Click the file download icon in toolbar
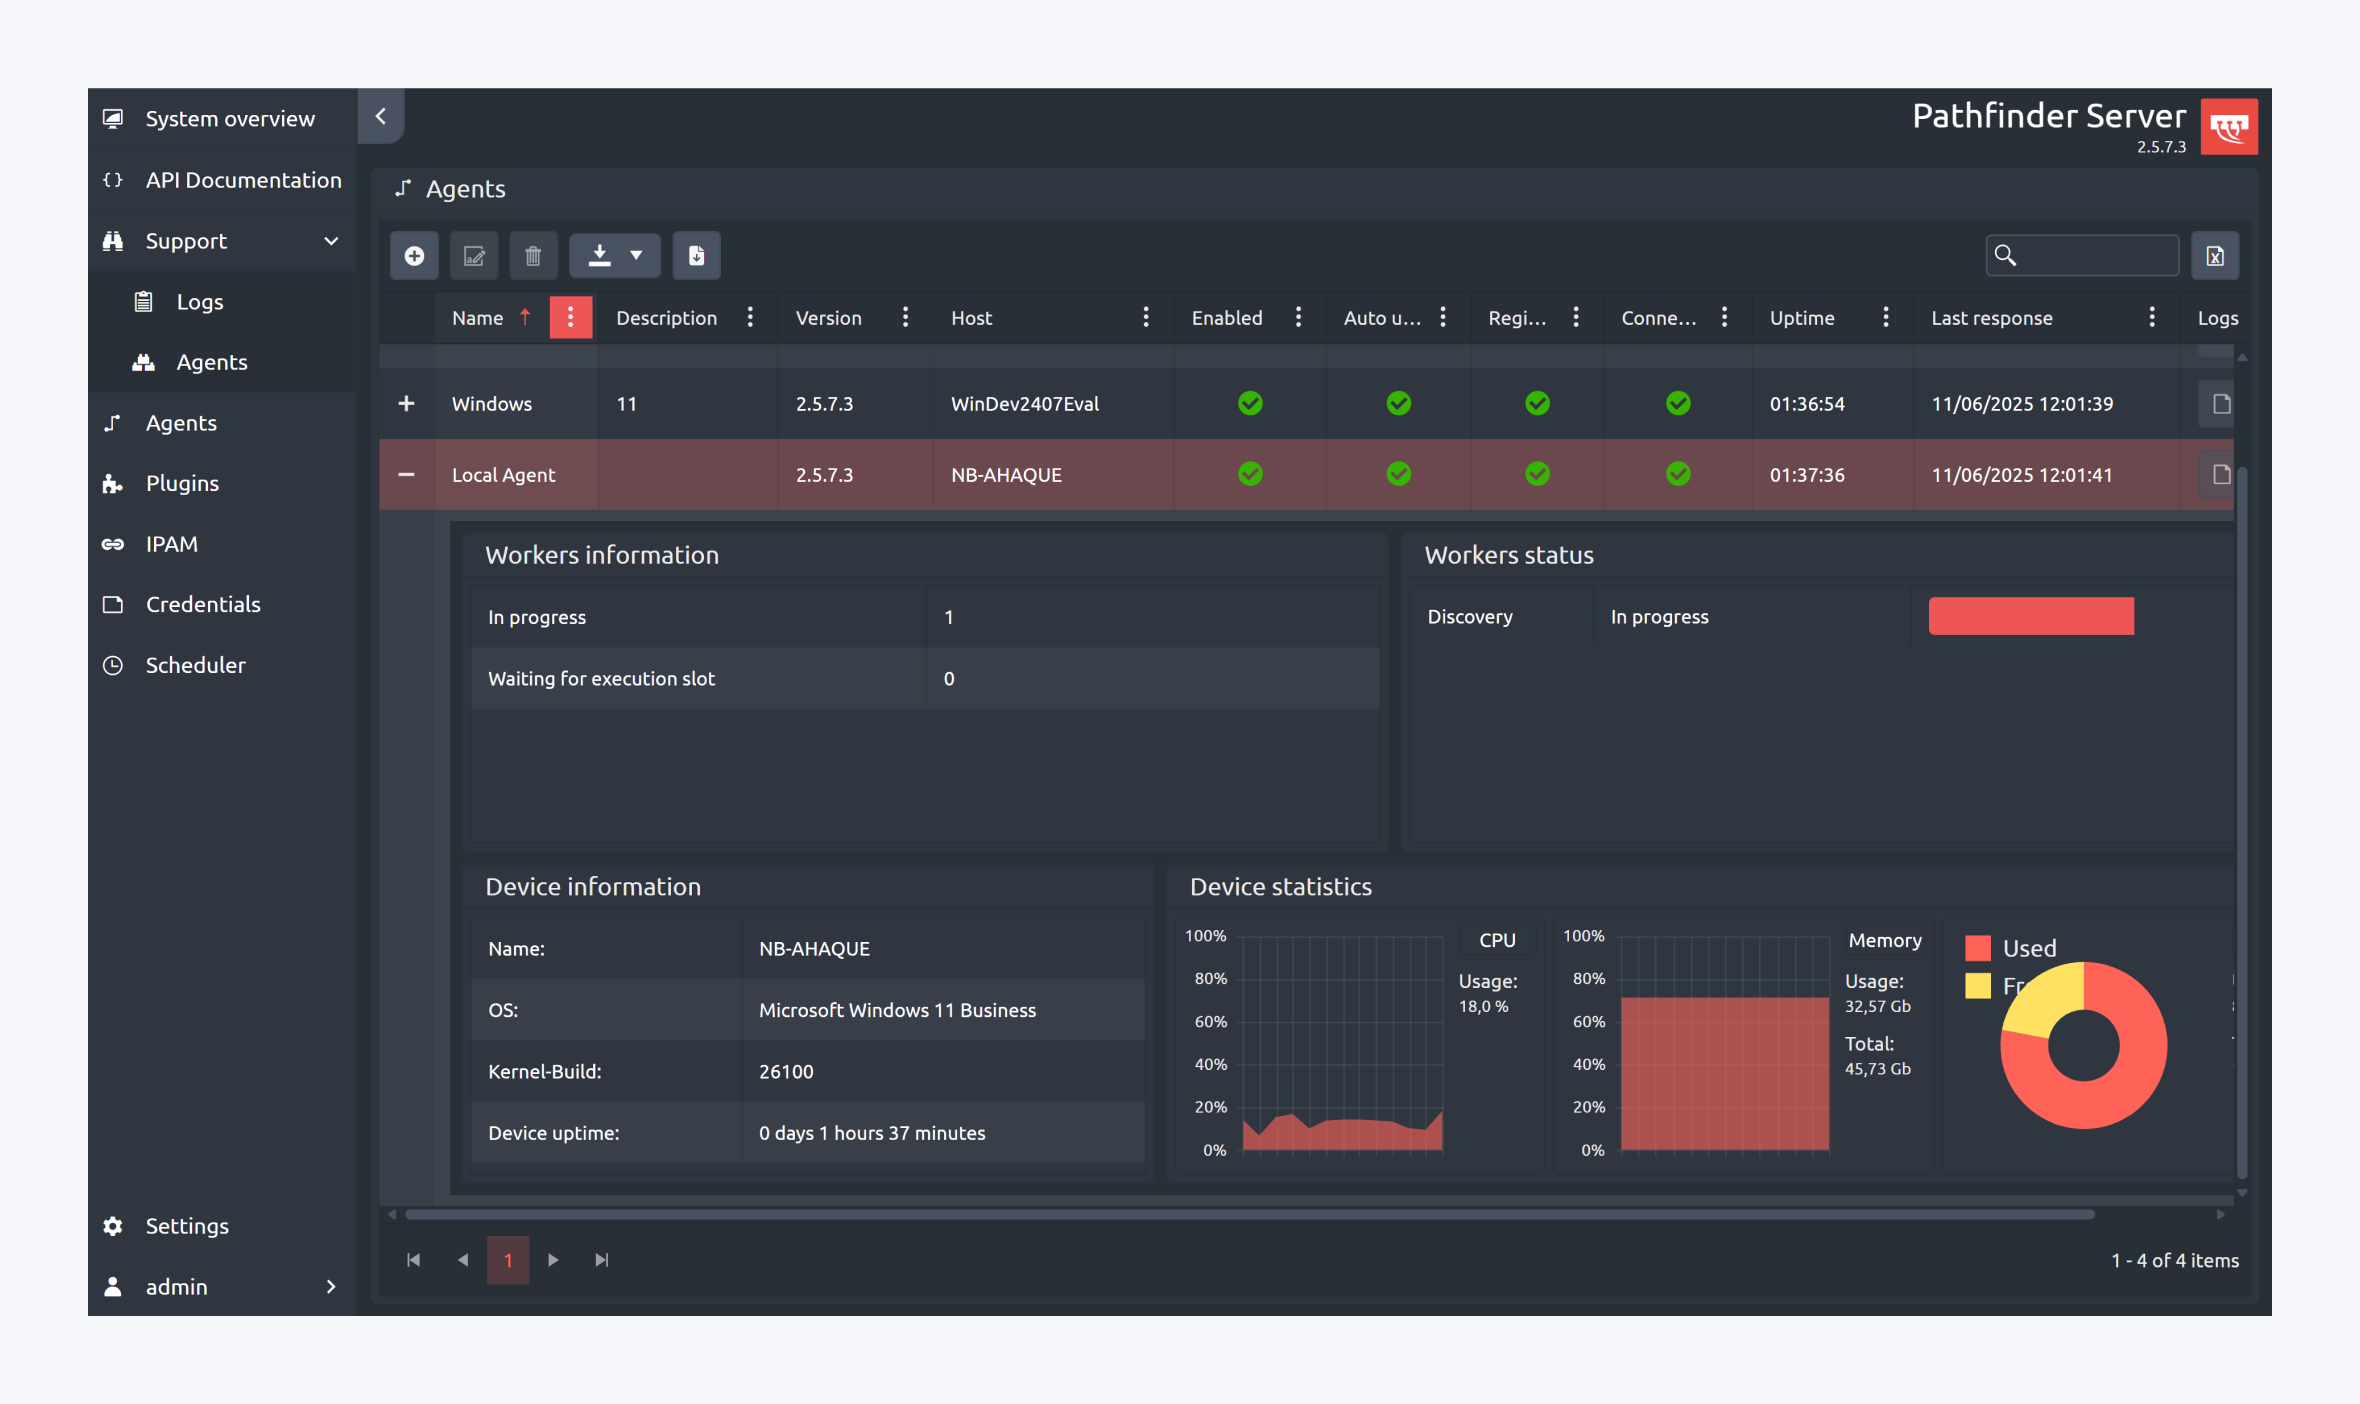Viewport: 2360px width, 1404px height. 696,256
